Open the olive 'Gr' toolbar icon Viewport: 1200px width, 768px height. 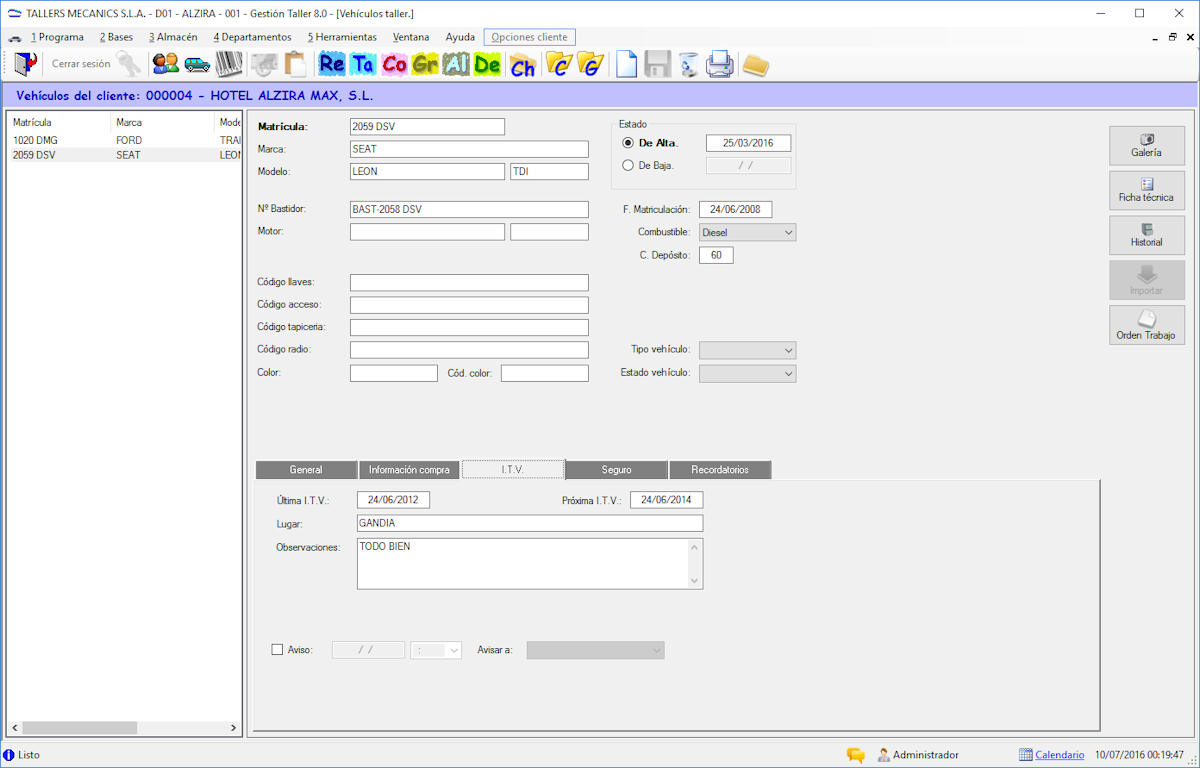click(x=425, y=64)
